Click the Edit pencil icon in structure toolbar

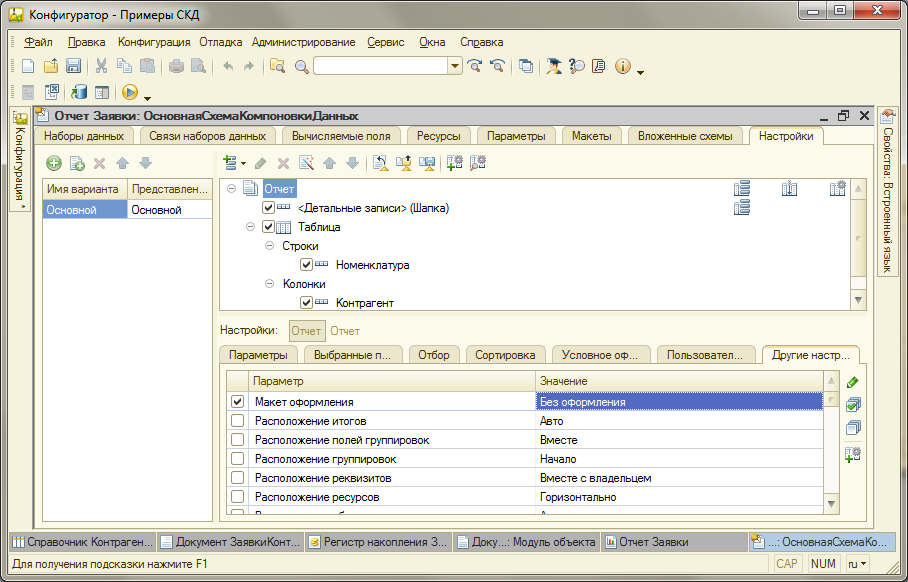(x=261, y=163)
